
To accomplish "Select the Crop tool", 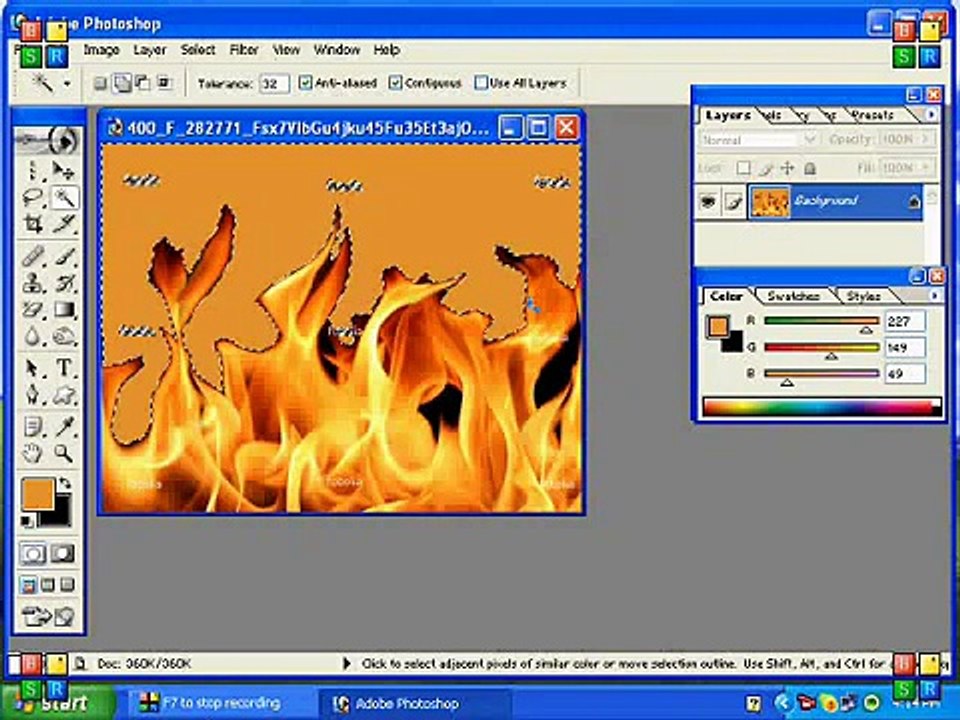I will pos(32,223).
